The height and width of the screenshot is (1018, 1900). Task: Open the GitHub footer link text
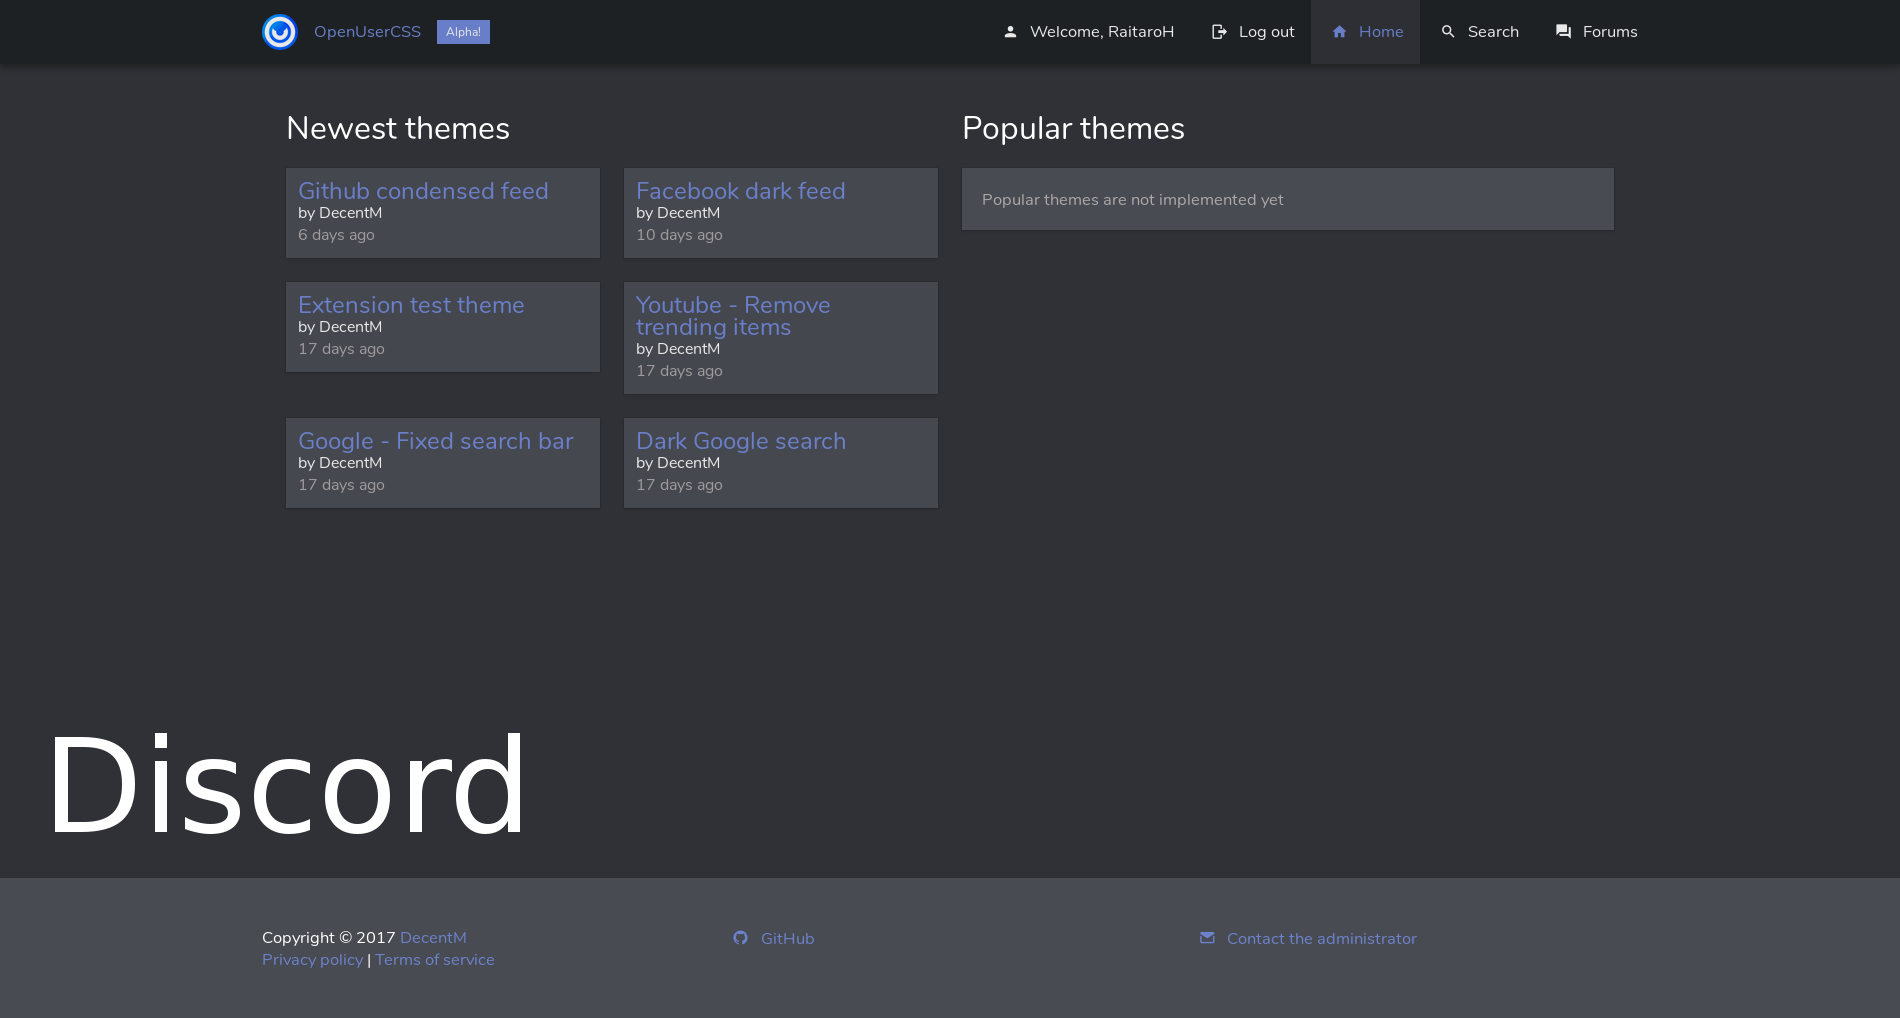(x=787, y=939)
